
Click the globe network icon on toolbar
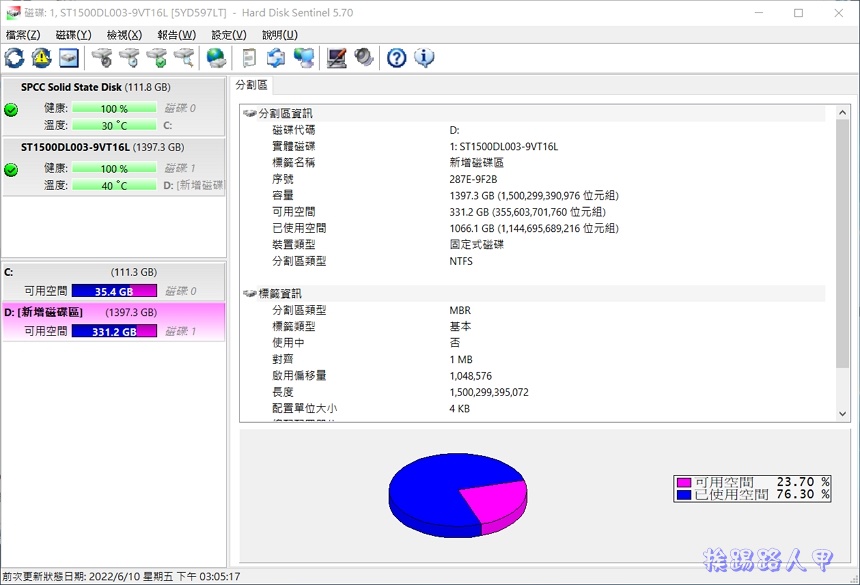coord(216,58)
